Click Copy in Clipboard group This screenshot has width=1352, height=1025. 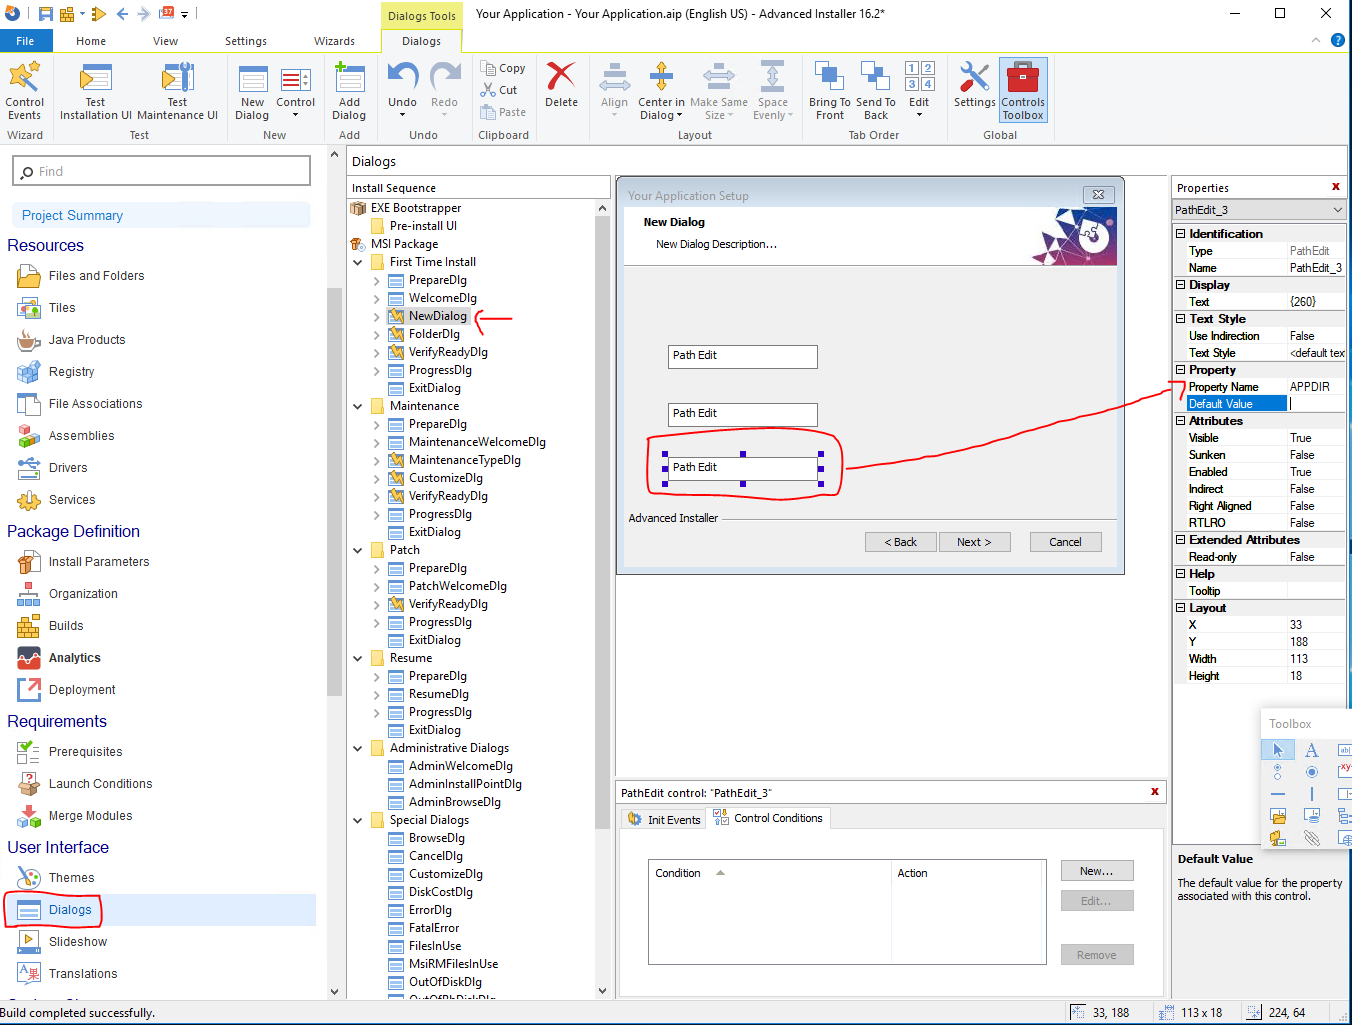pyautogui.click(x=503, y=68)
